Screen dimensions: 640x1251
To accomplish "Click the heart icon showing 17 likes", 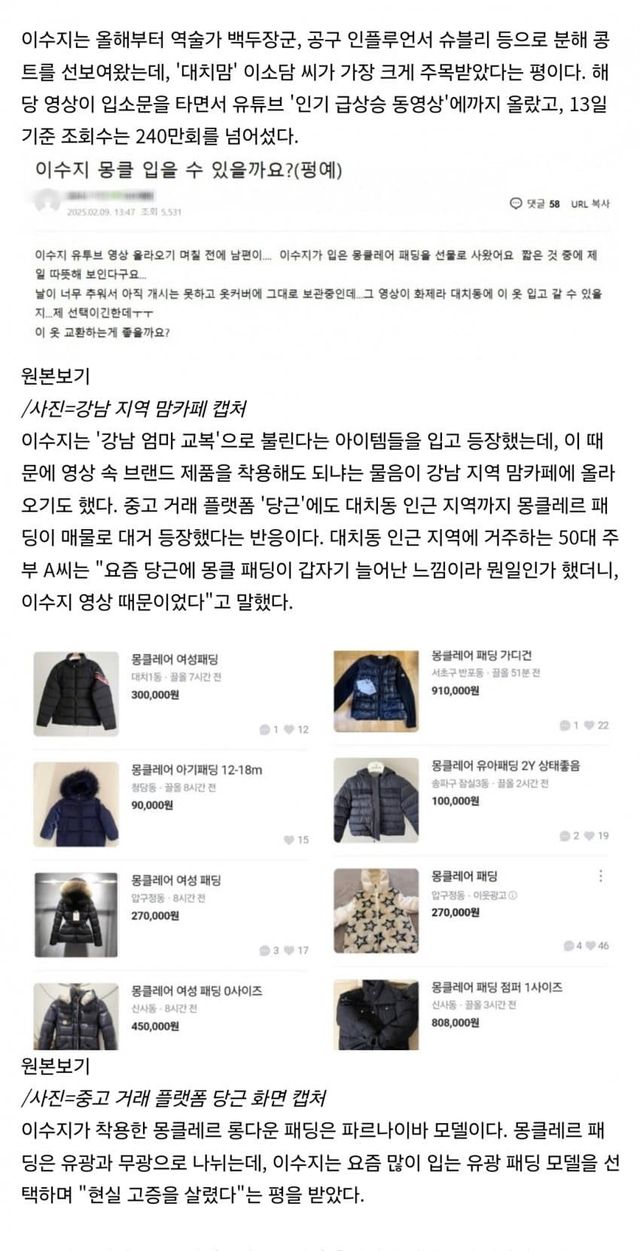I will [289, 950].
